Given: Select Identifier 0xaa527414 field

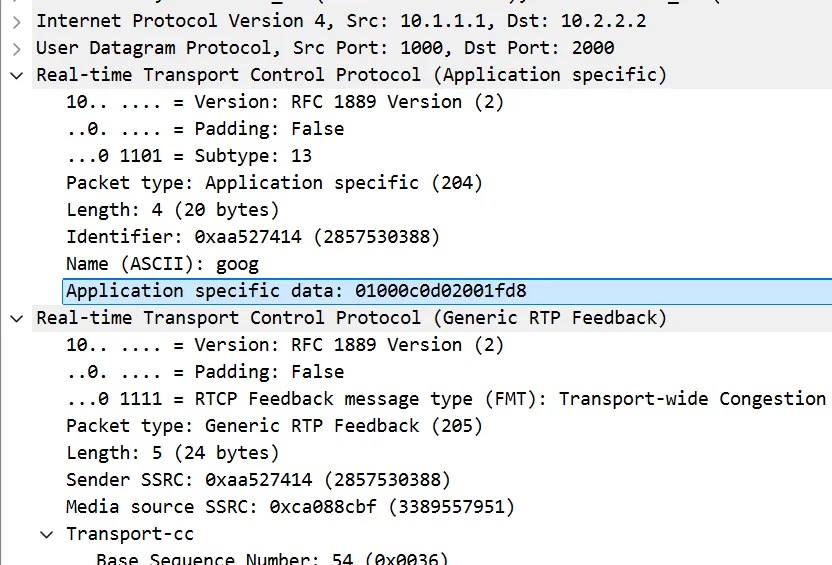Looking at the screenshot, I should [x=252, y=237].
